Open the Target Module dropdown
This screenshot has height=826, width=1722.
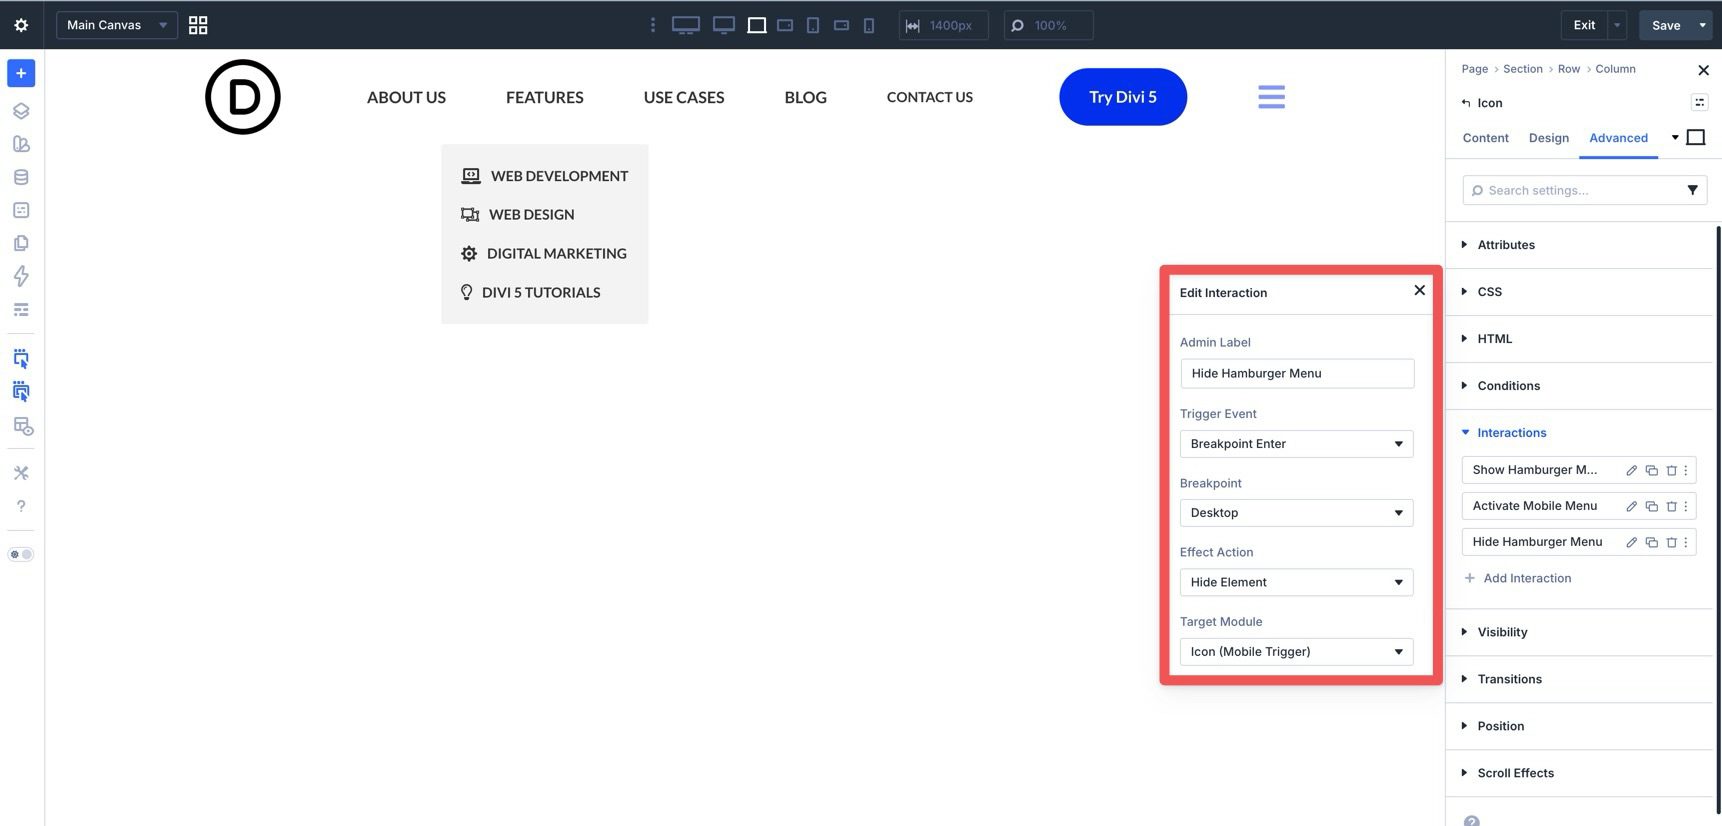point(1297,652)
